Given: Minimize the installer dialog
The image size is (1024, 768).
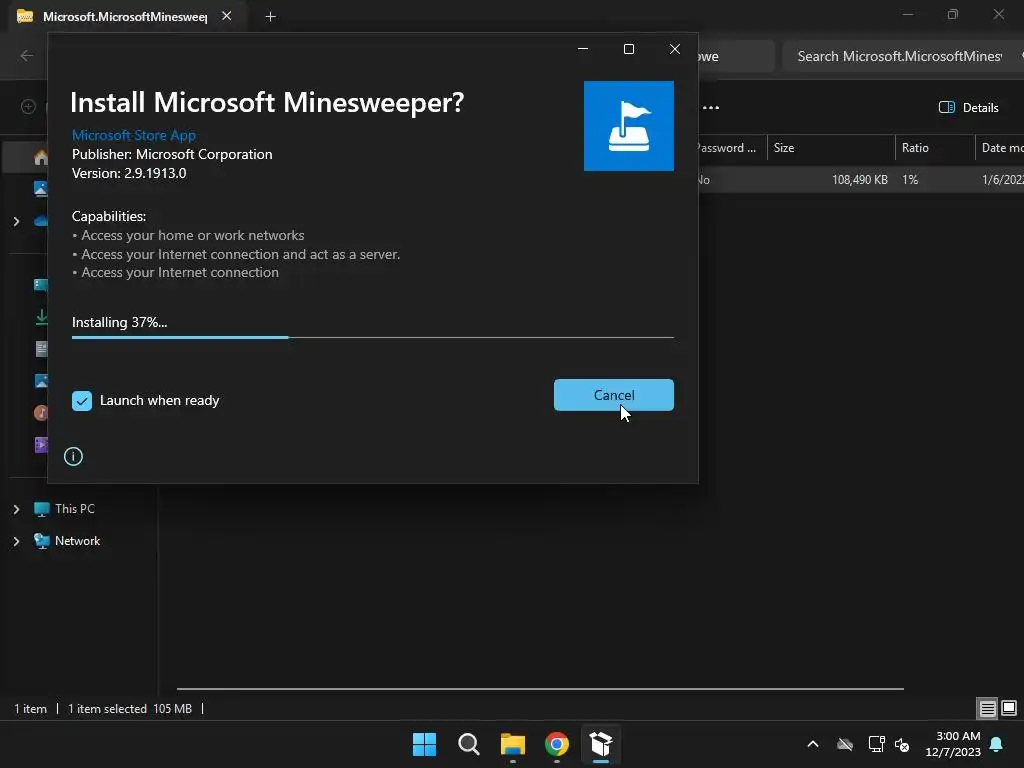Looking at the screenshot, I should (x=583, y=49).
